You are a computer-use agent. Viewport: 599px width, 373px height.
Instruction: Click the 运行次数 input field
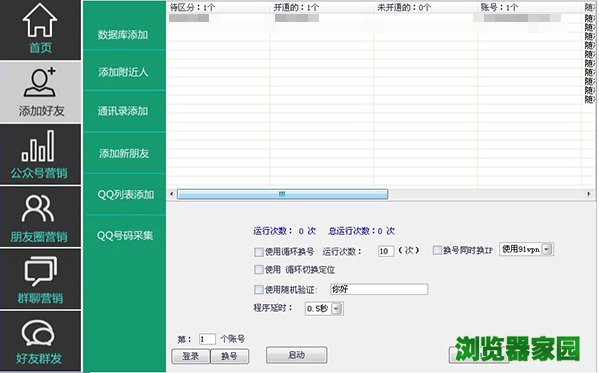[385, 251]
